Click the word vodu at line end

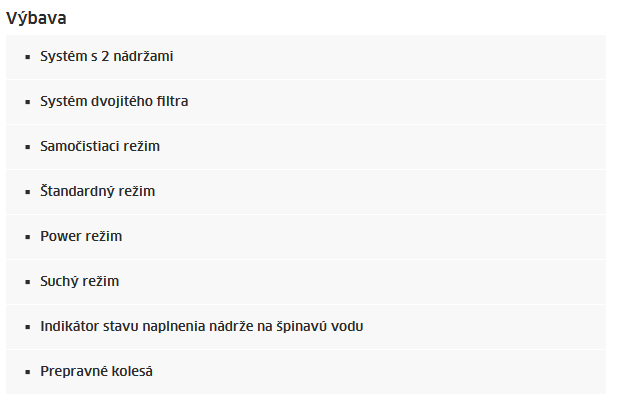pos(347,326)
